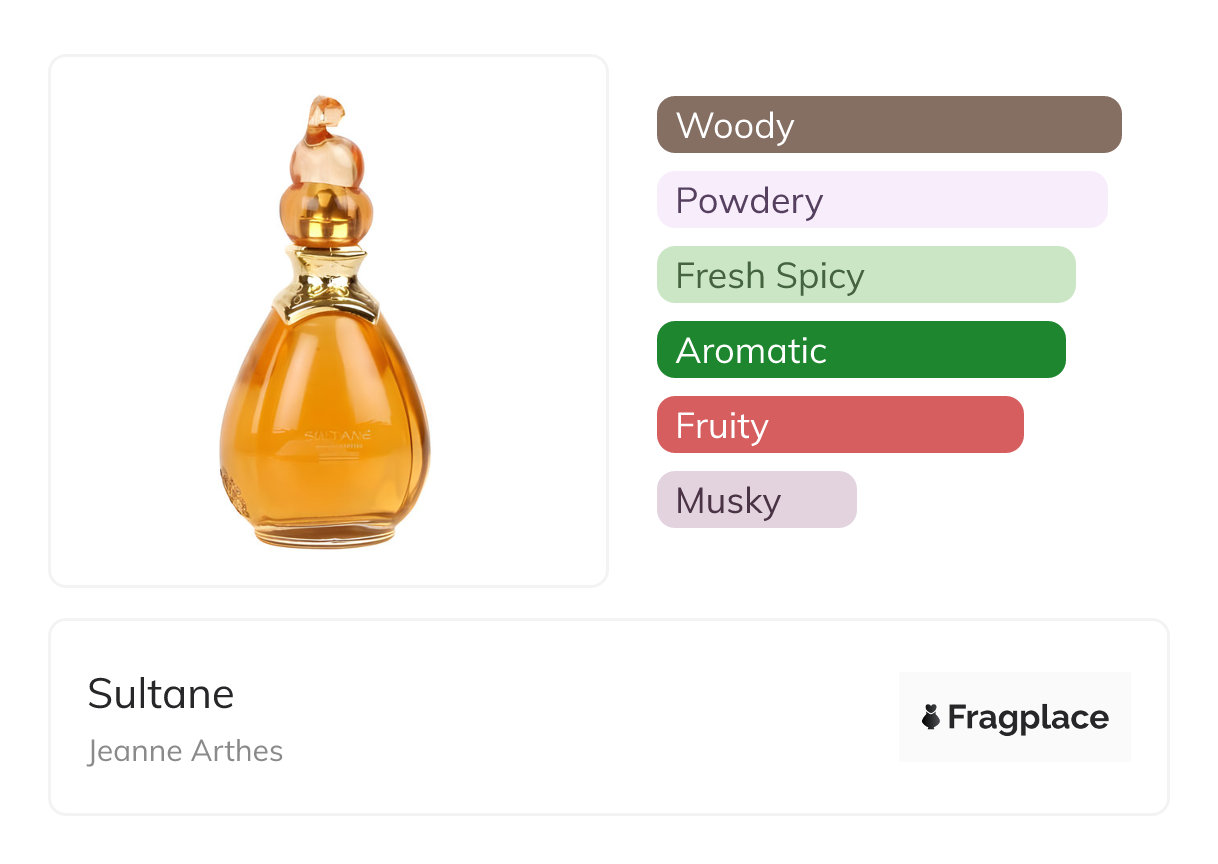Click the Musky text label

[x=728, y=501]
